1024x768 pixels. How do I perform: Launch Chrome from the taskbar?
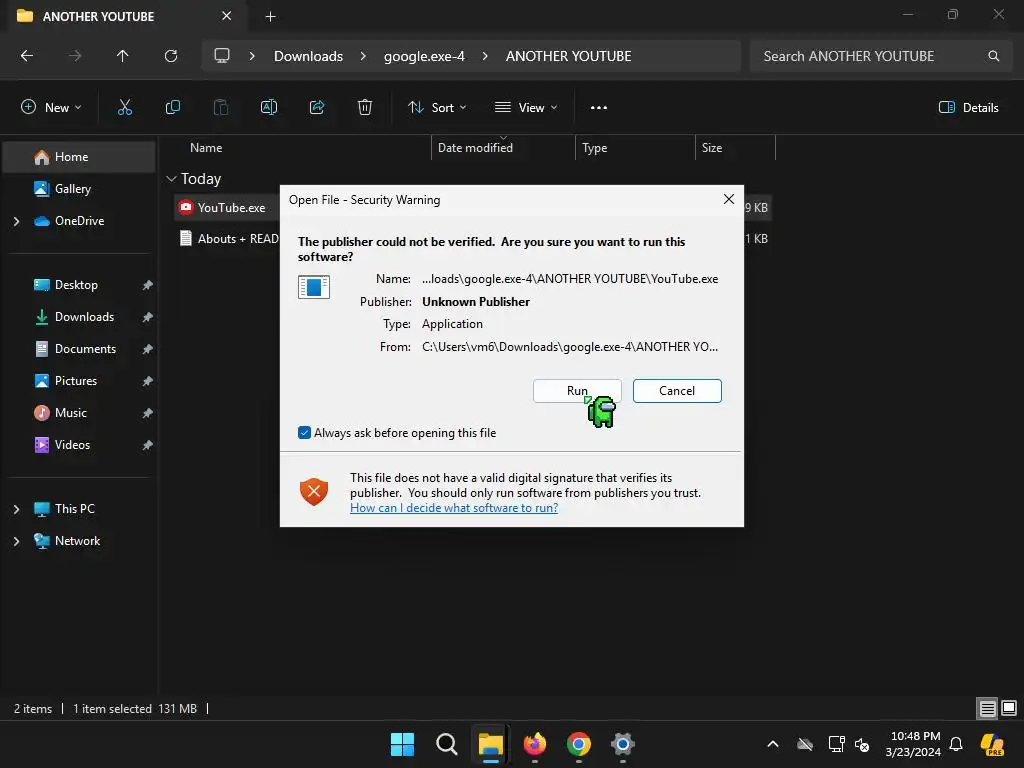(x=579, y=744)
